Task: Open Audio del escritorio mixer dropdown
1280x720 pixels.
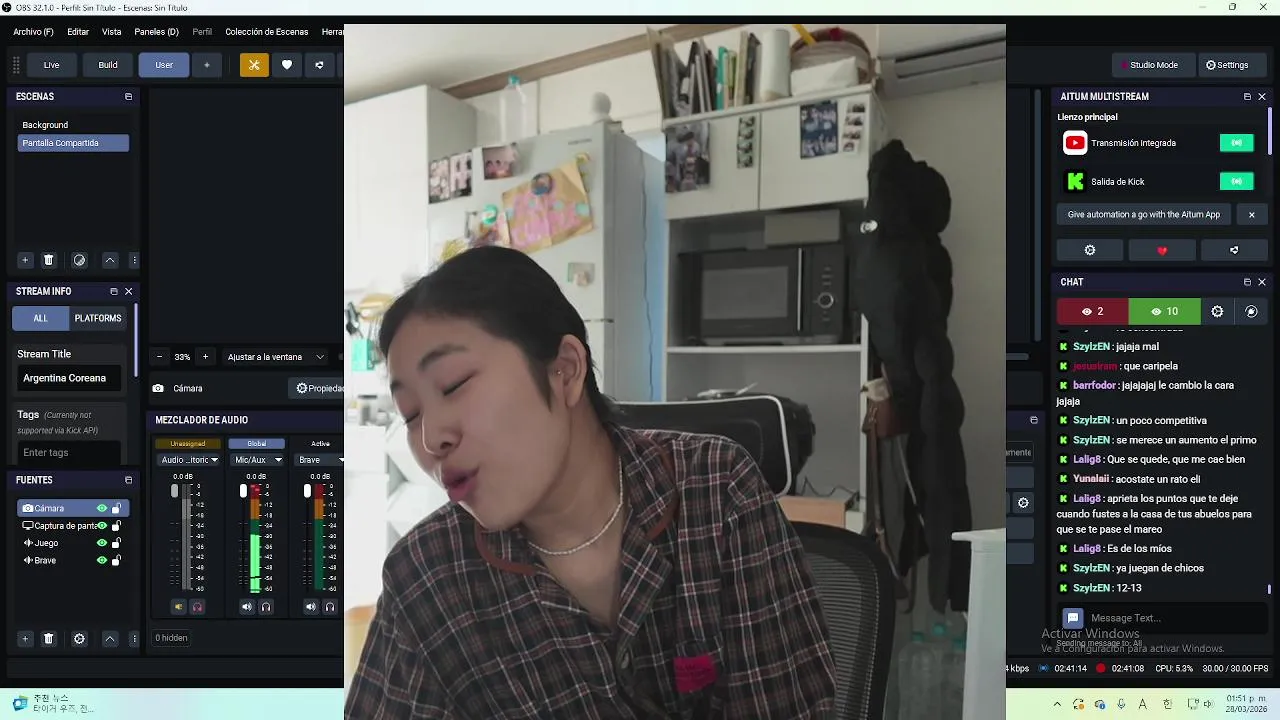Action: click(189, 460)
